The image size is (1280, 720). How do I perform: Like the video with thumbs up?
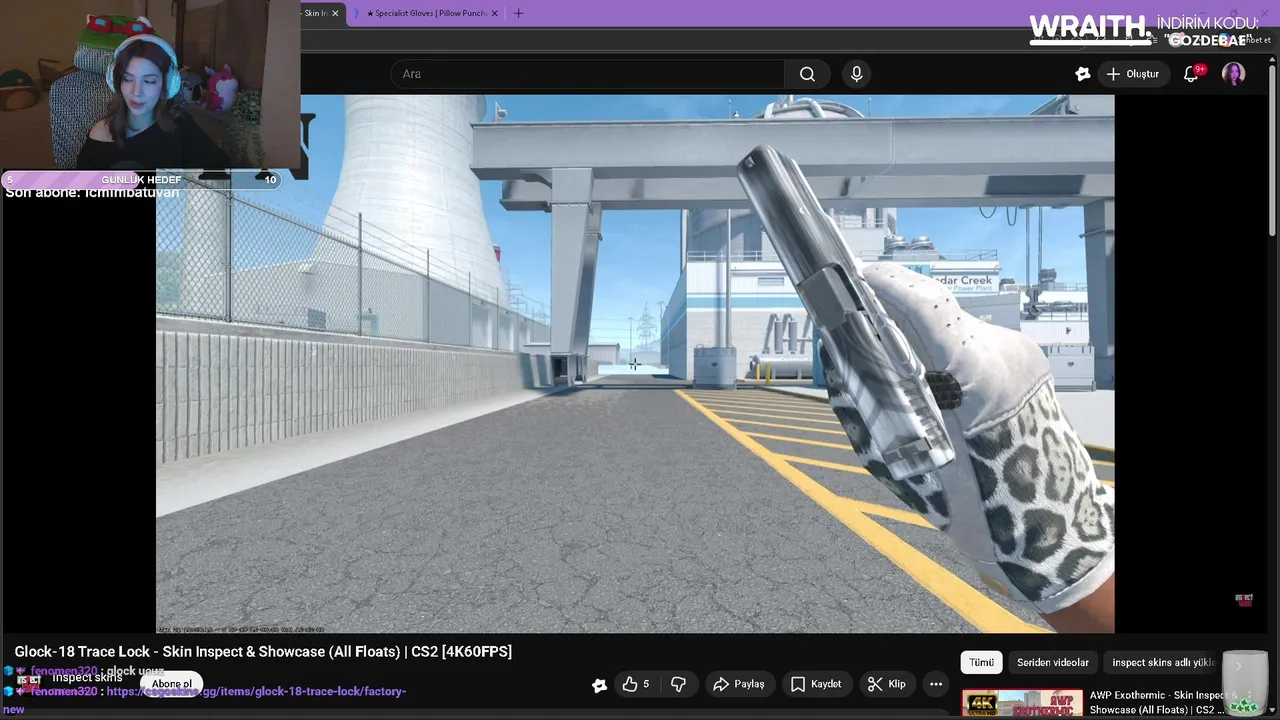(x=636, y=684)
